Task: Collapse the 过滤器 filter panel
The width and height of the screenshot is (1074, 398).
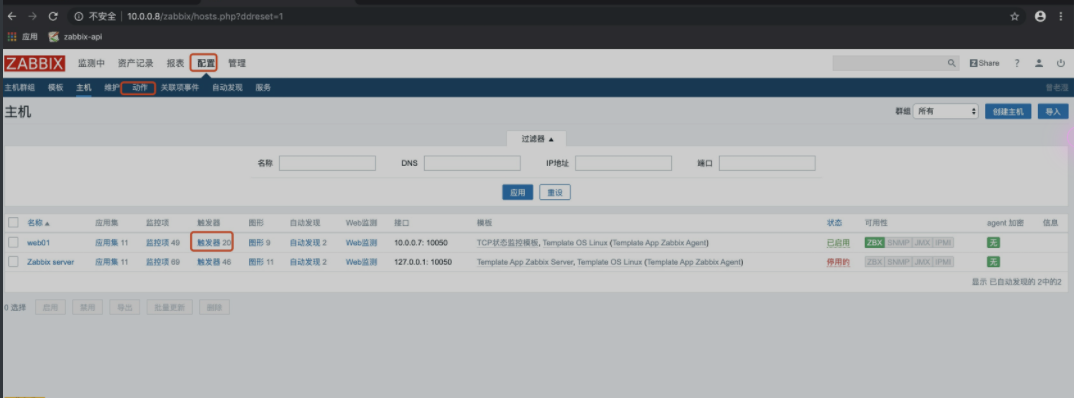Action: pyautogui.click(x=537, y=138)
